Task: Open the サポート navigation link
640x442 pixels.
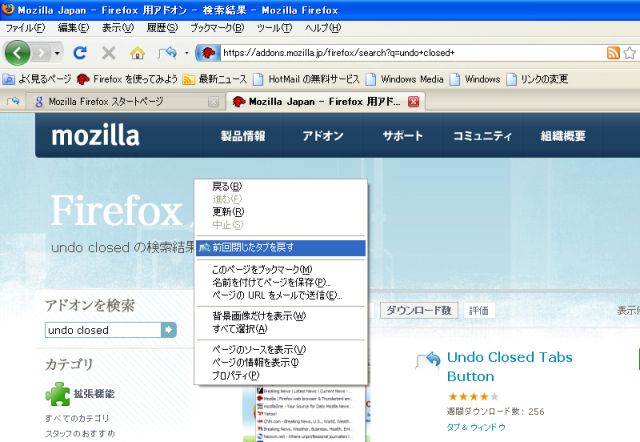Action: point(402,136)
